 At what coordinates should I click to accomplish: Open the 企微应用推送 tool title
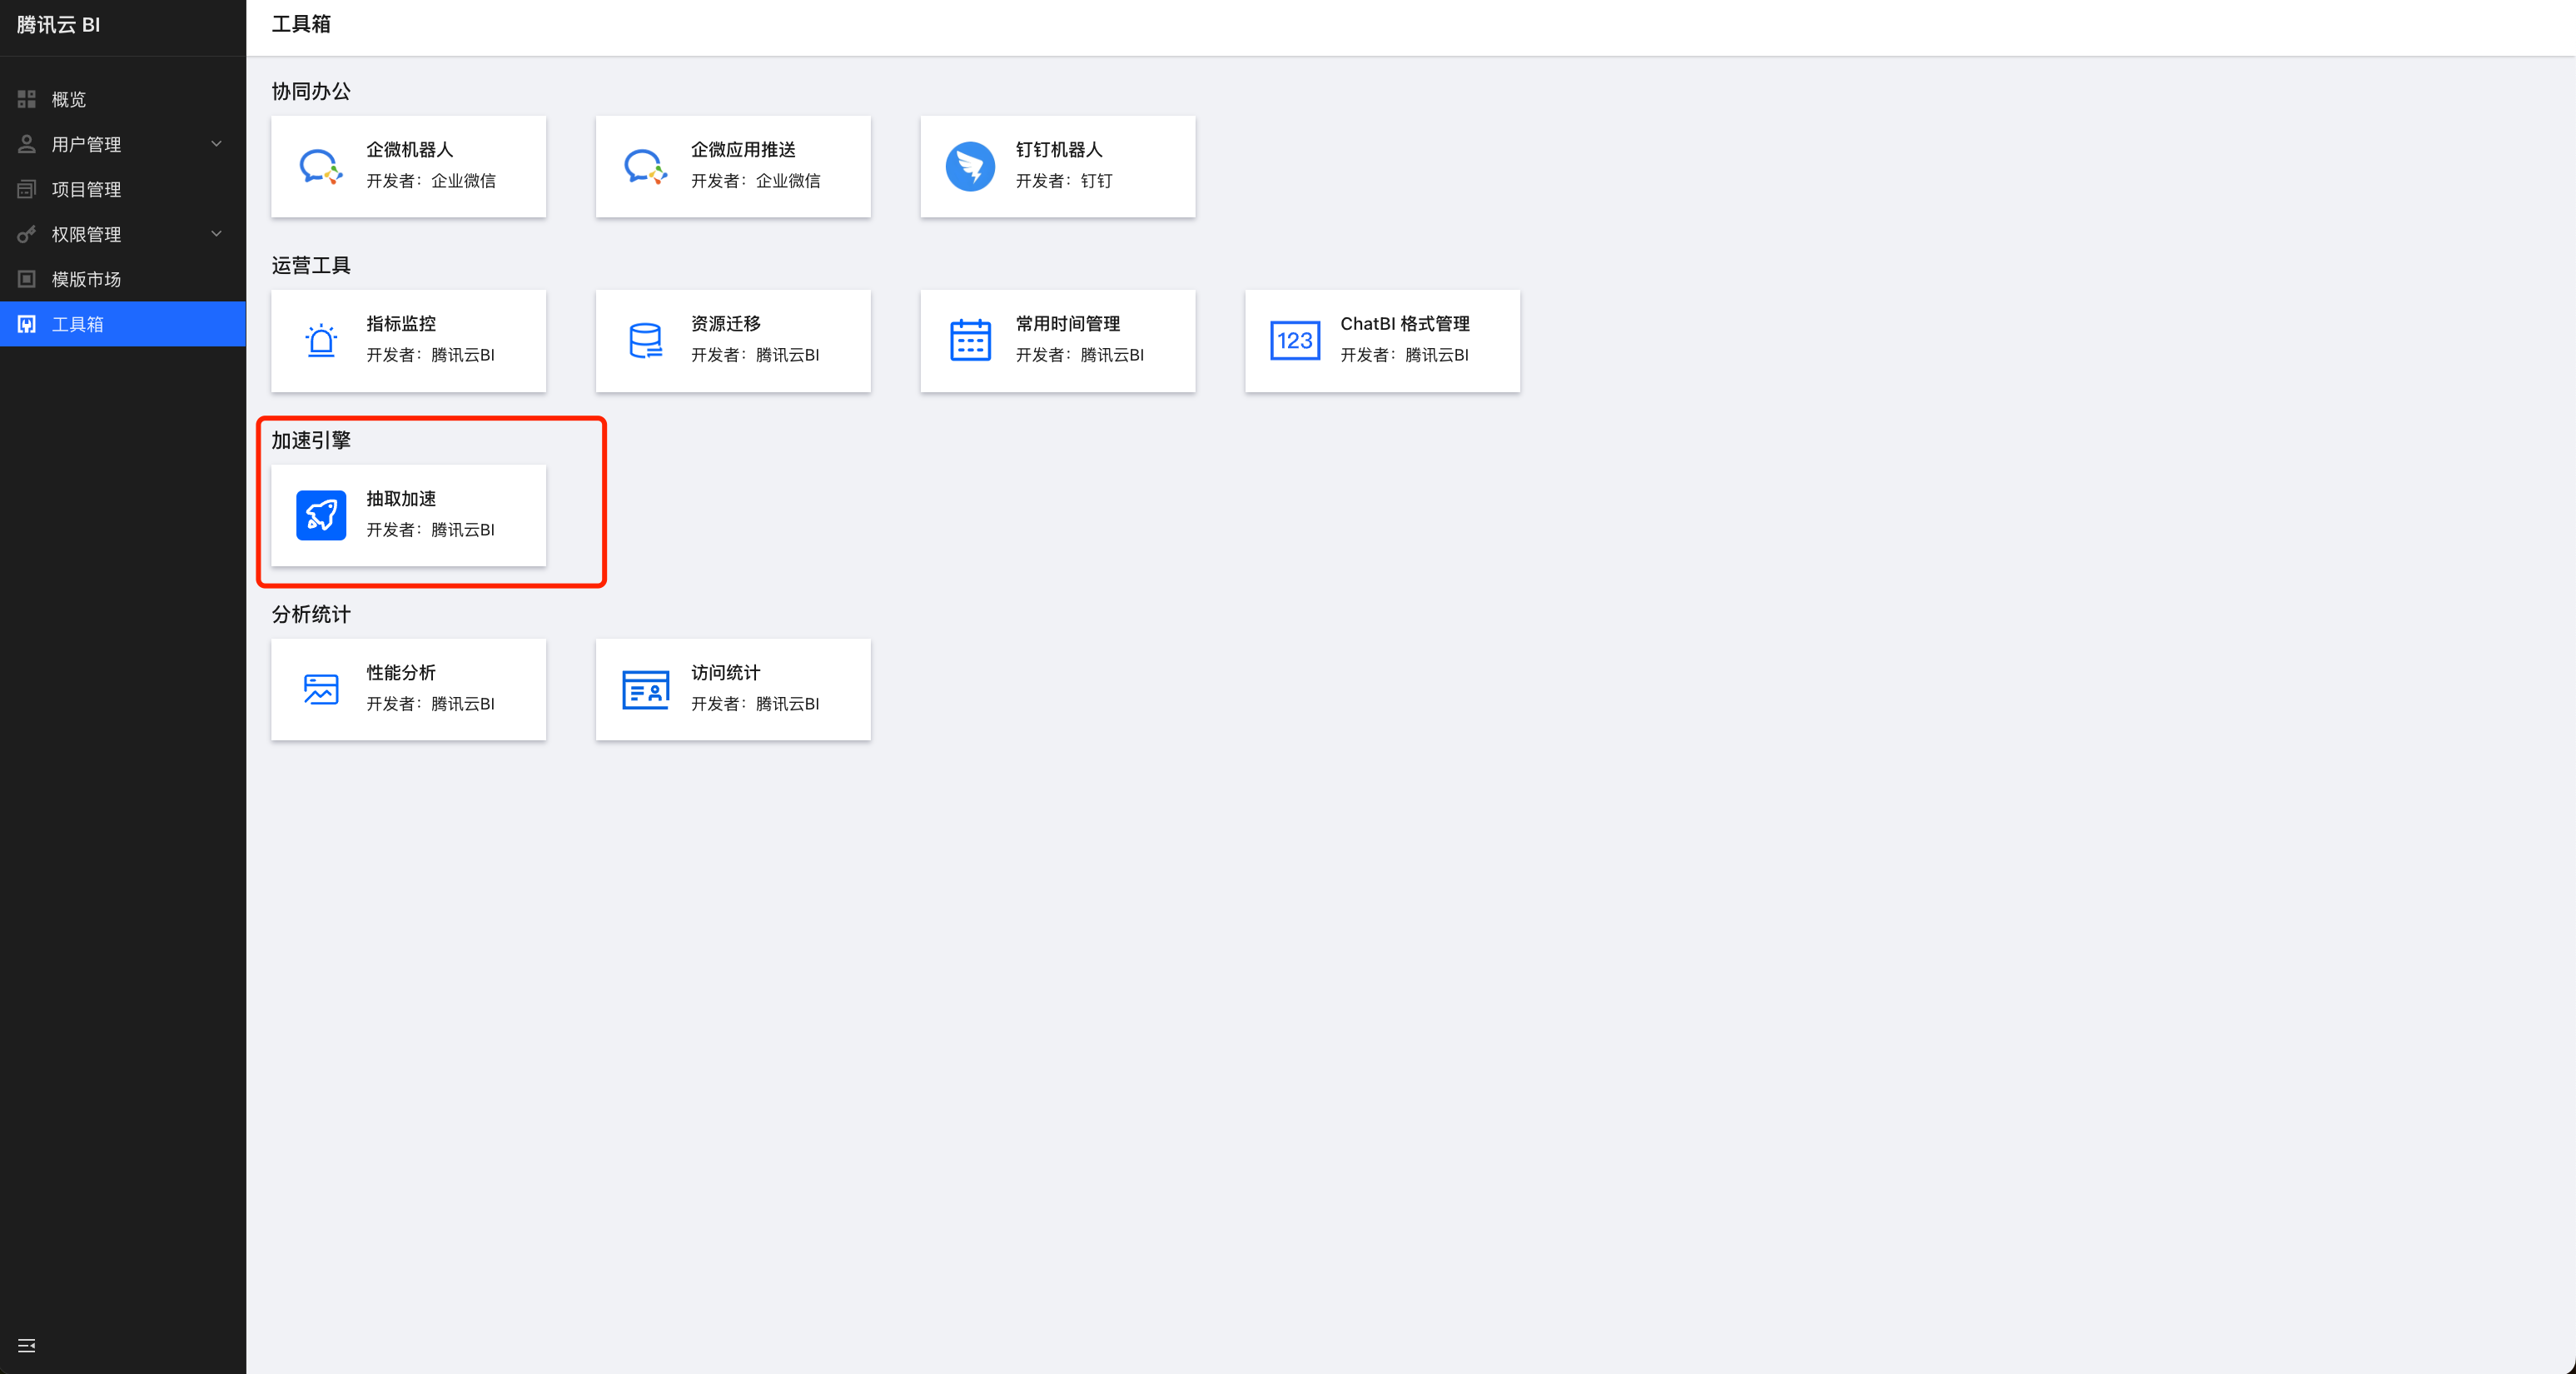(x=743, y=149)
